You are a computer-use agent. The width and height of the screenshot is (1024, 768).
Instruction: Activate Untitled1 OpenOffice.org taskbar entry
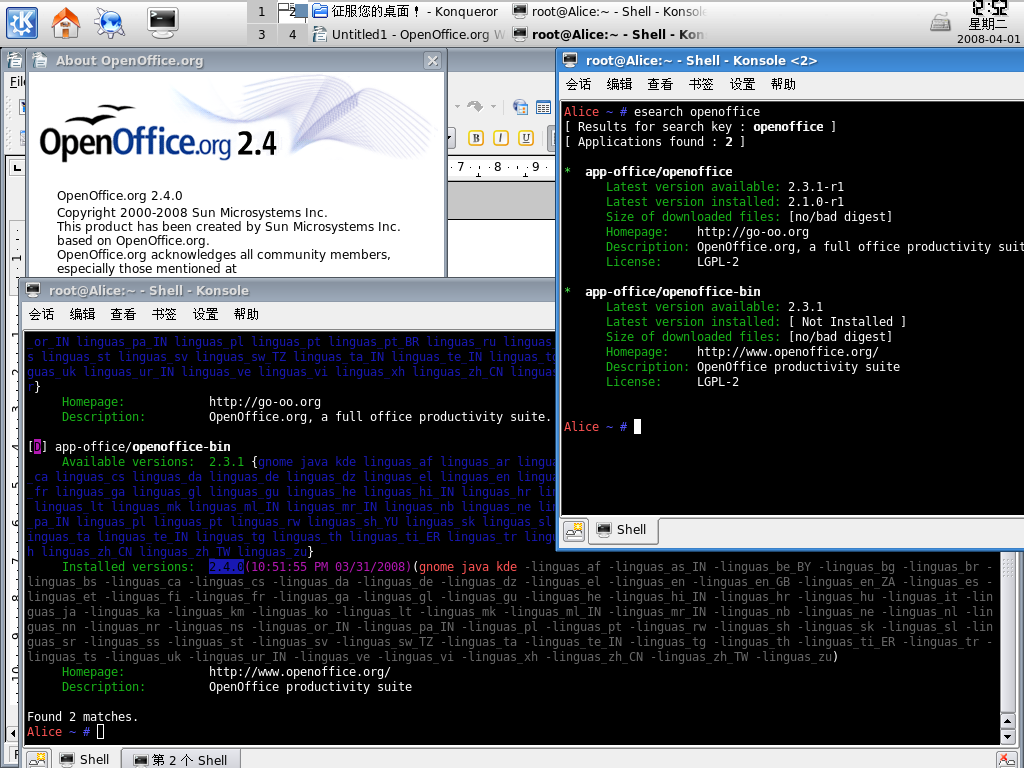point(408,34)
